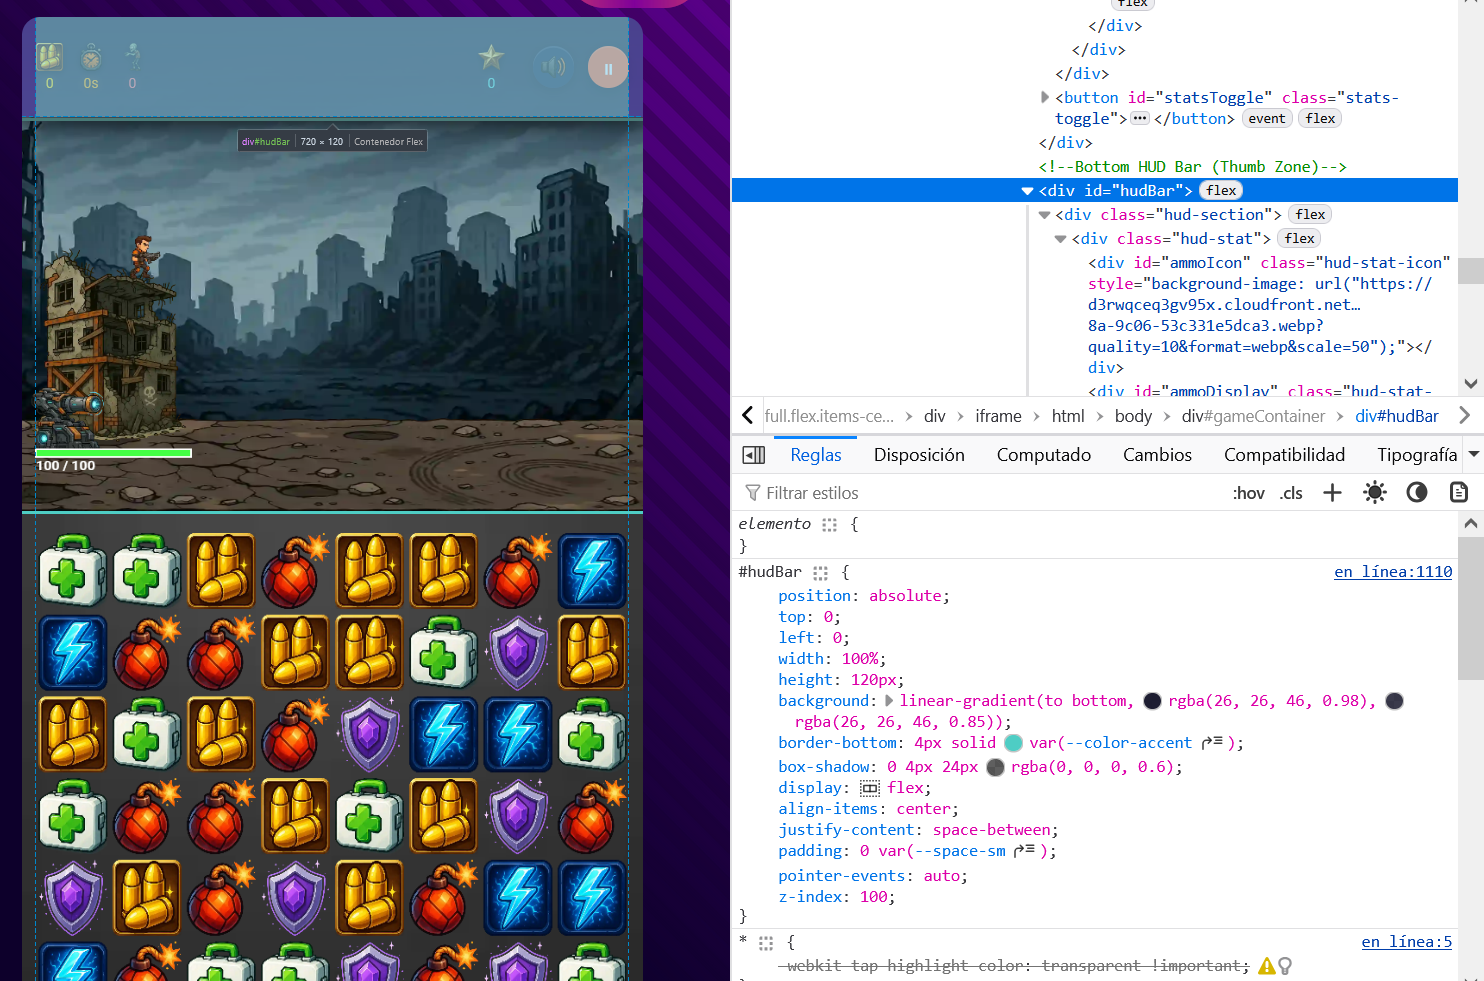
Task: Click the lightbulb hint icon on the webkit property
Action: pyautogui.click(x=1285, y=966)
